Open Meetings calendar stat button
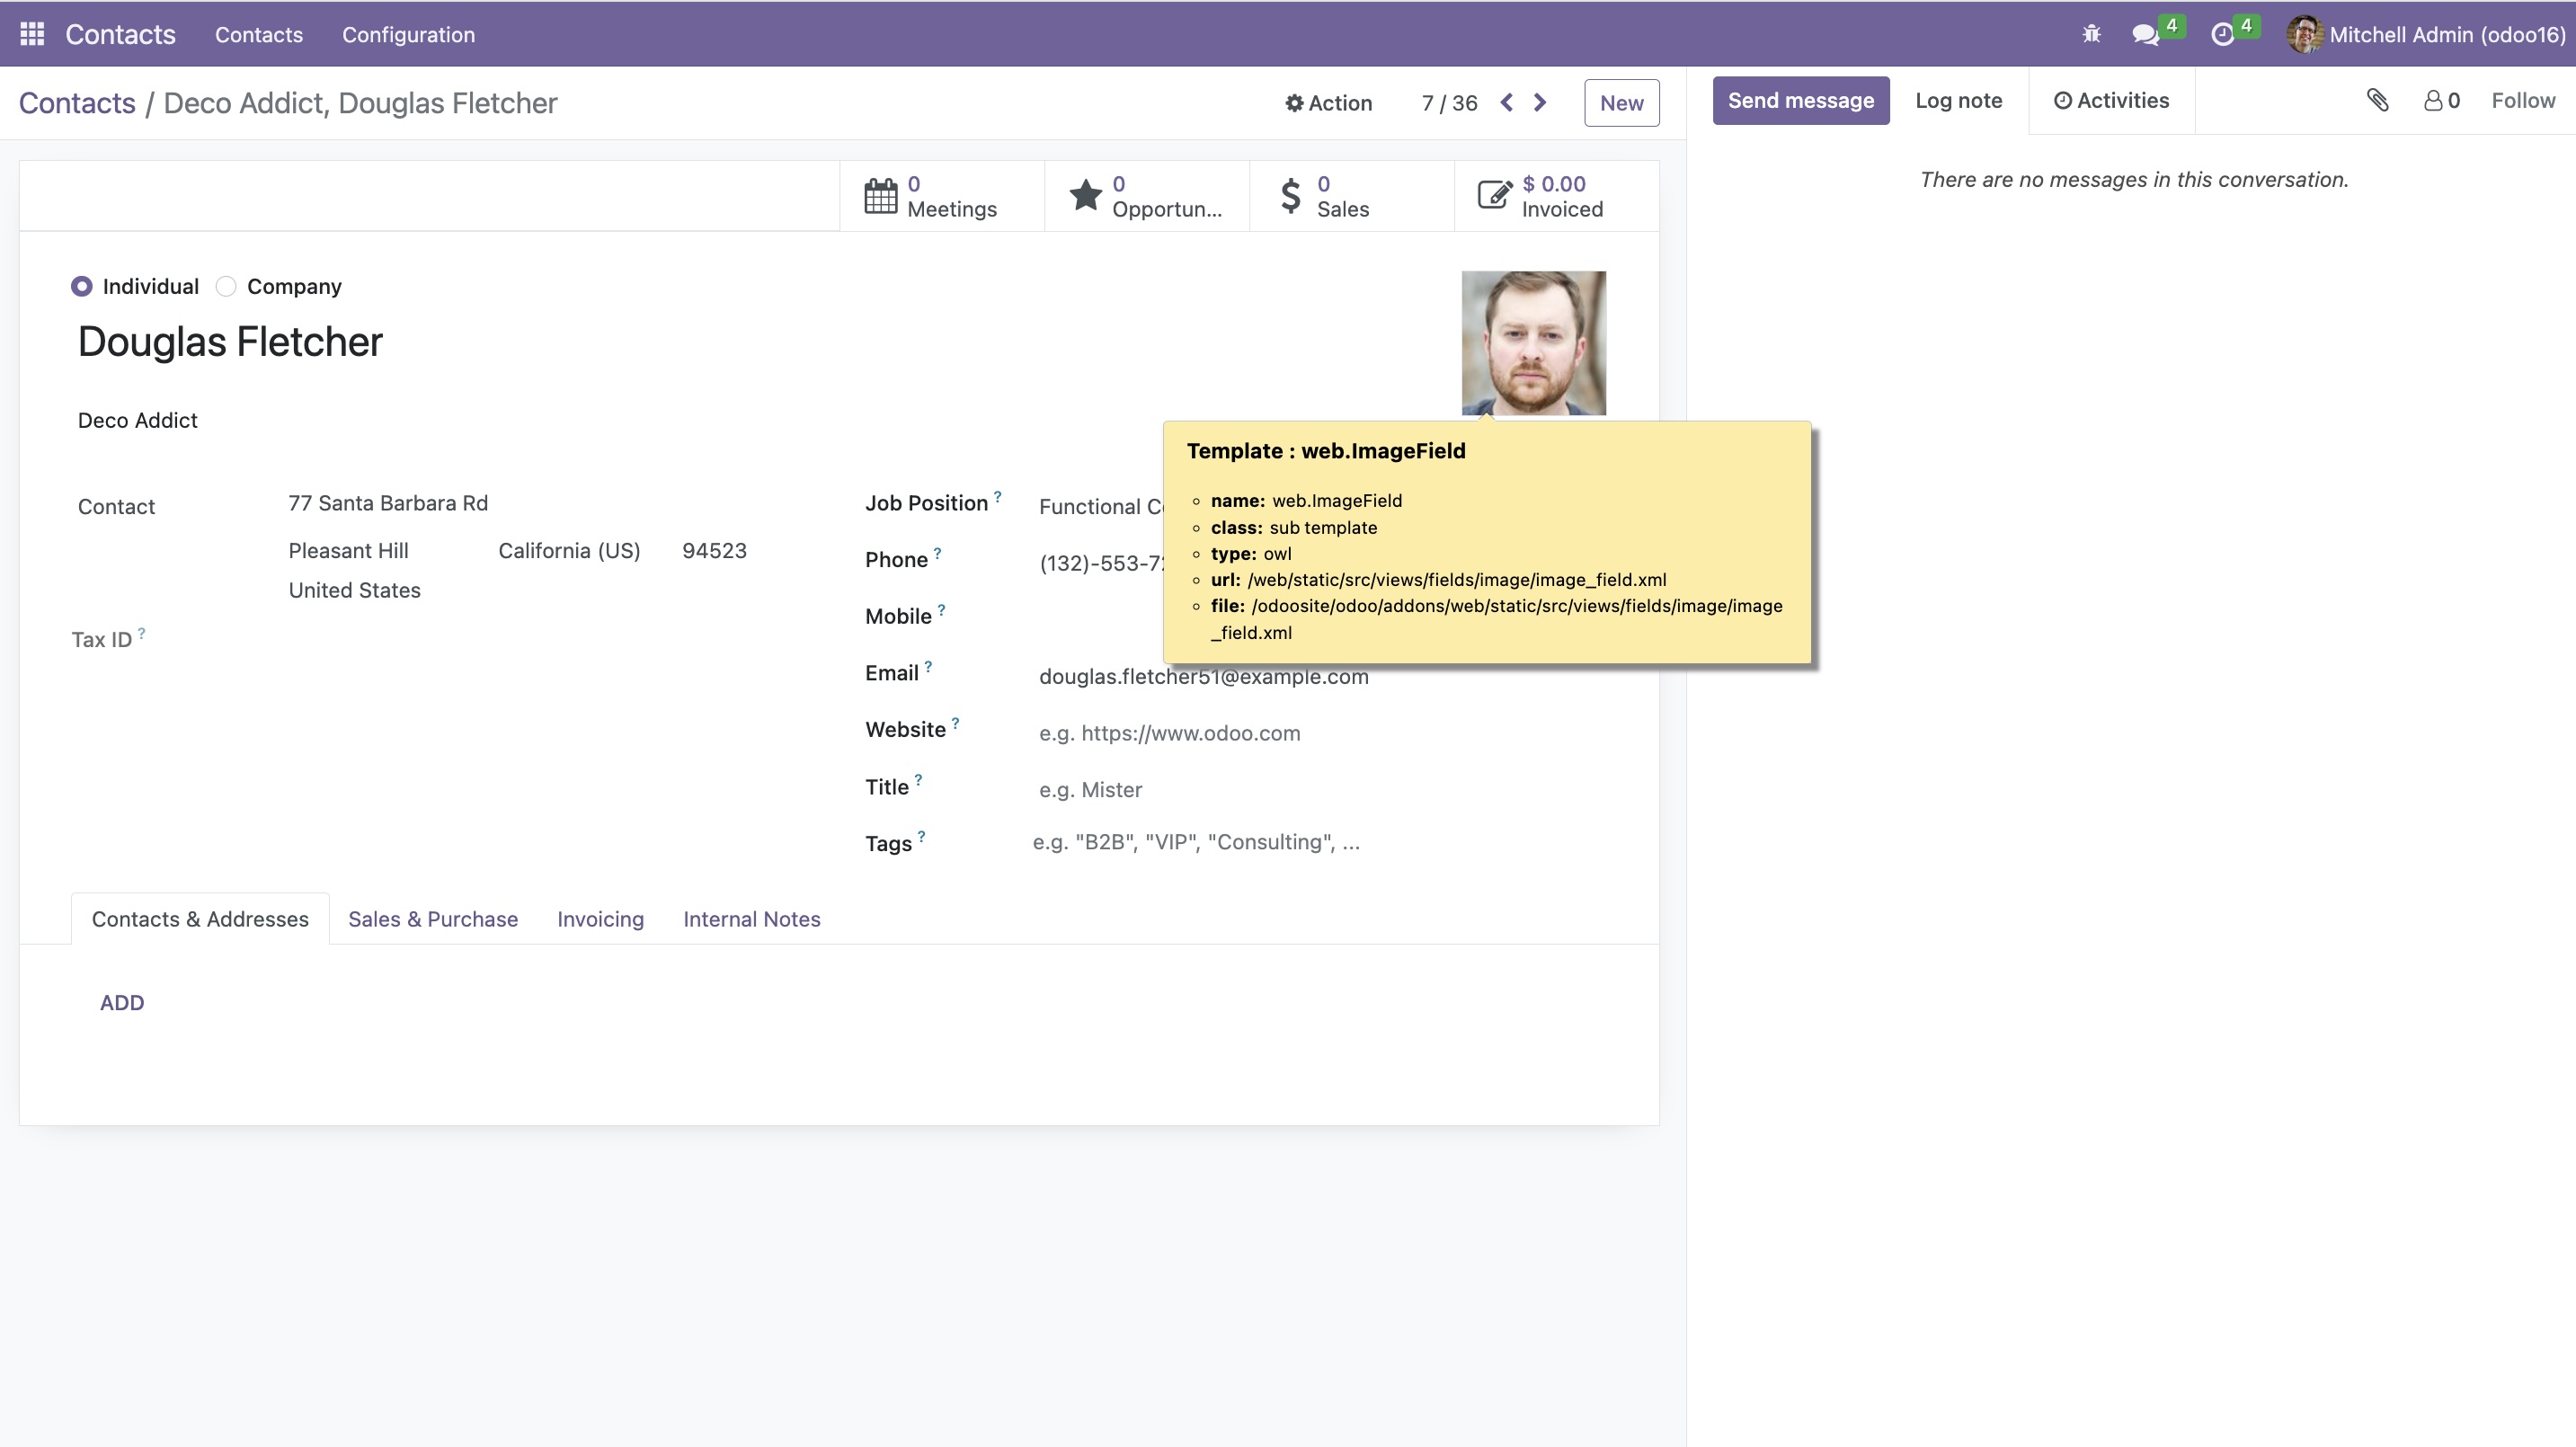Screen dimensions: 2576x1447 (941, 196)
